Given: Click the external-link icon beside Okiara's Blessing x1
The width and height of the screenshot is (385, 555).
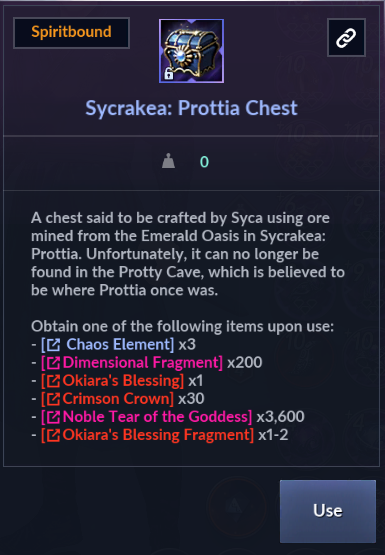Looking at the screenshot, I should 53,381.
